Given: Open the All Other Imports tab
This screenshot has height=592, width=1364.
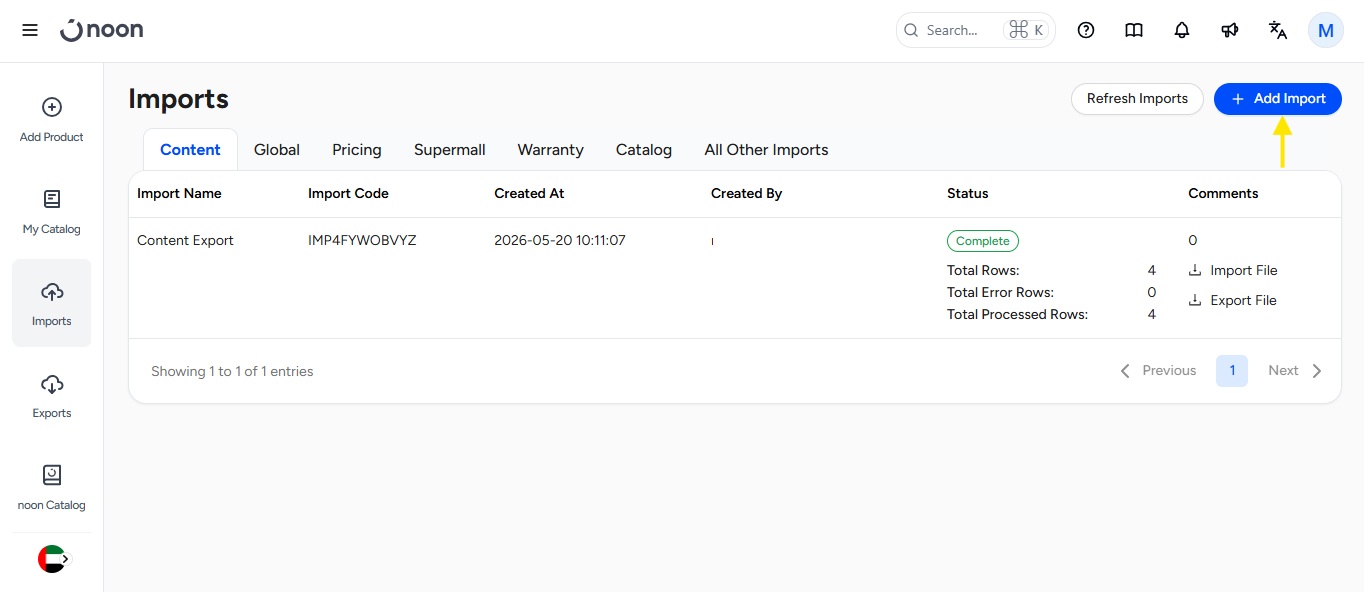Looking at the screenshot, I should (766, 150).
